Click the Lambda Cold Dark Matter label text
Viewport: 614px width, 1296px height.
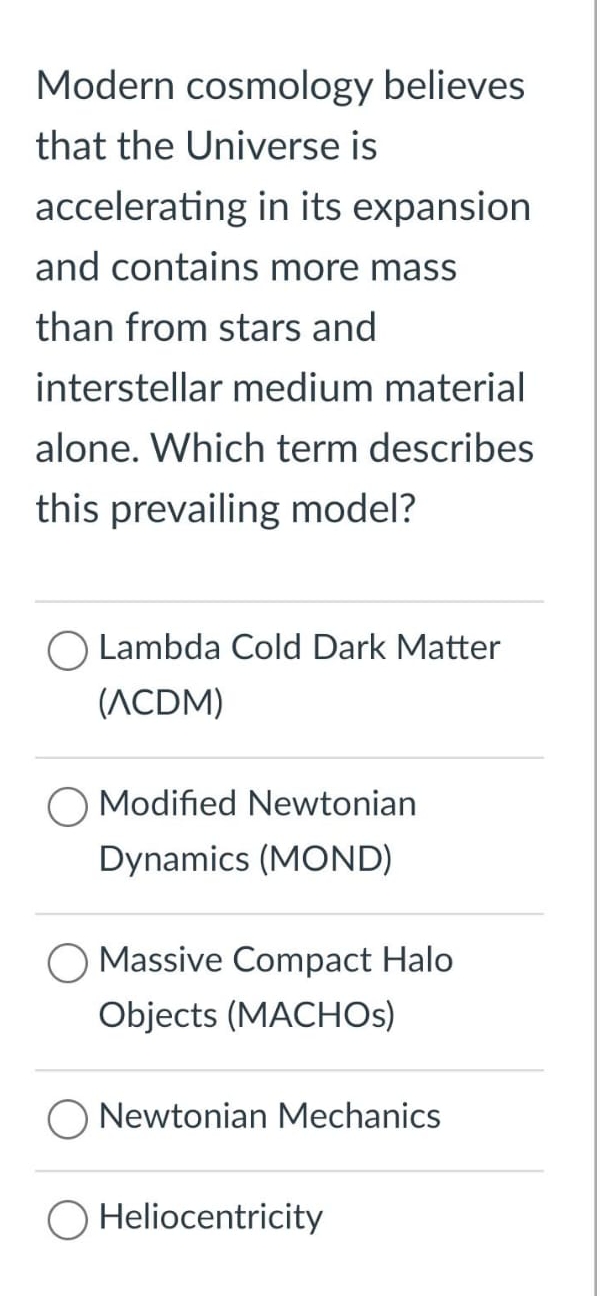(x=299, y=648)
